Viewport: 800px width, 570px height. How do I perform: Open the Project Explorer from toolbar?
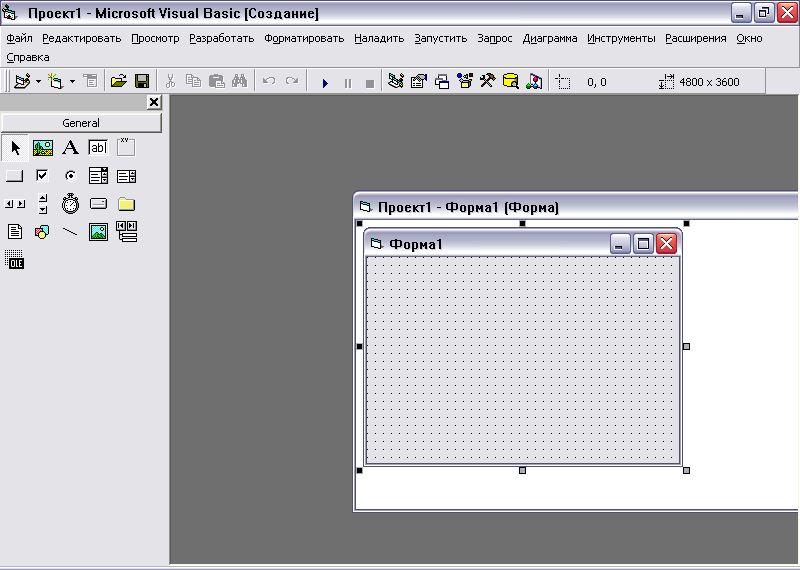click(395, 81)
